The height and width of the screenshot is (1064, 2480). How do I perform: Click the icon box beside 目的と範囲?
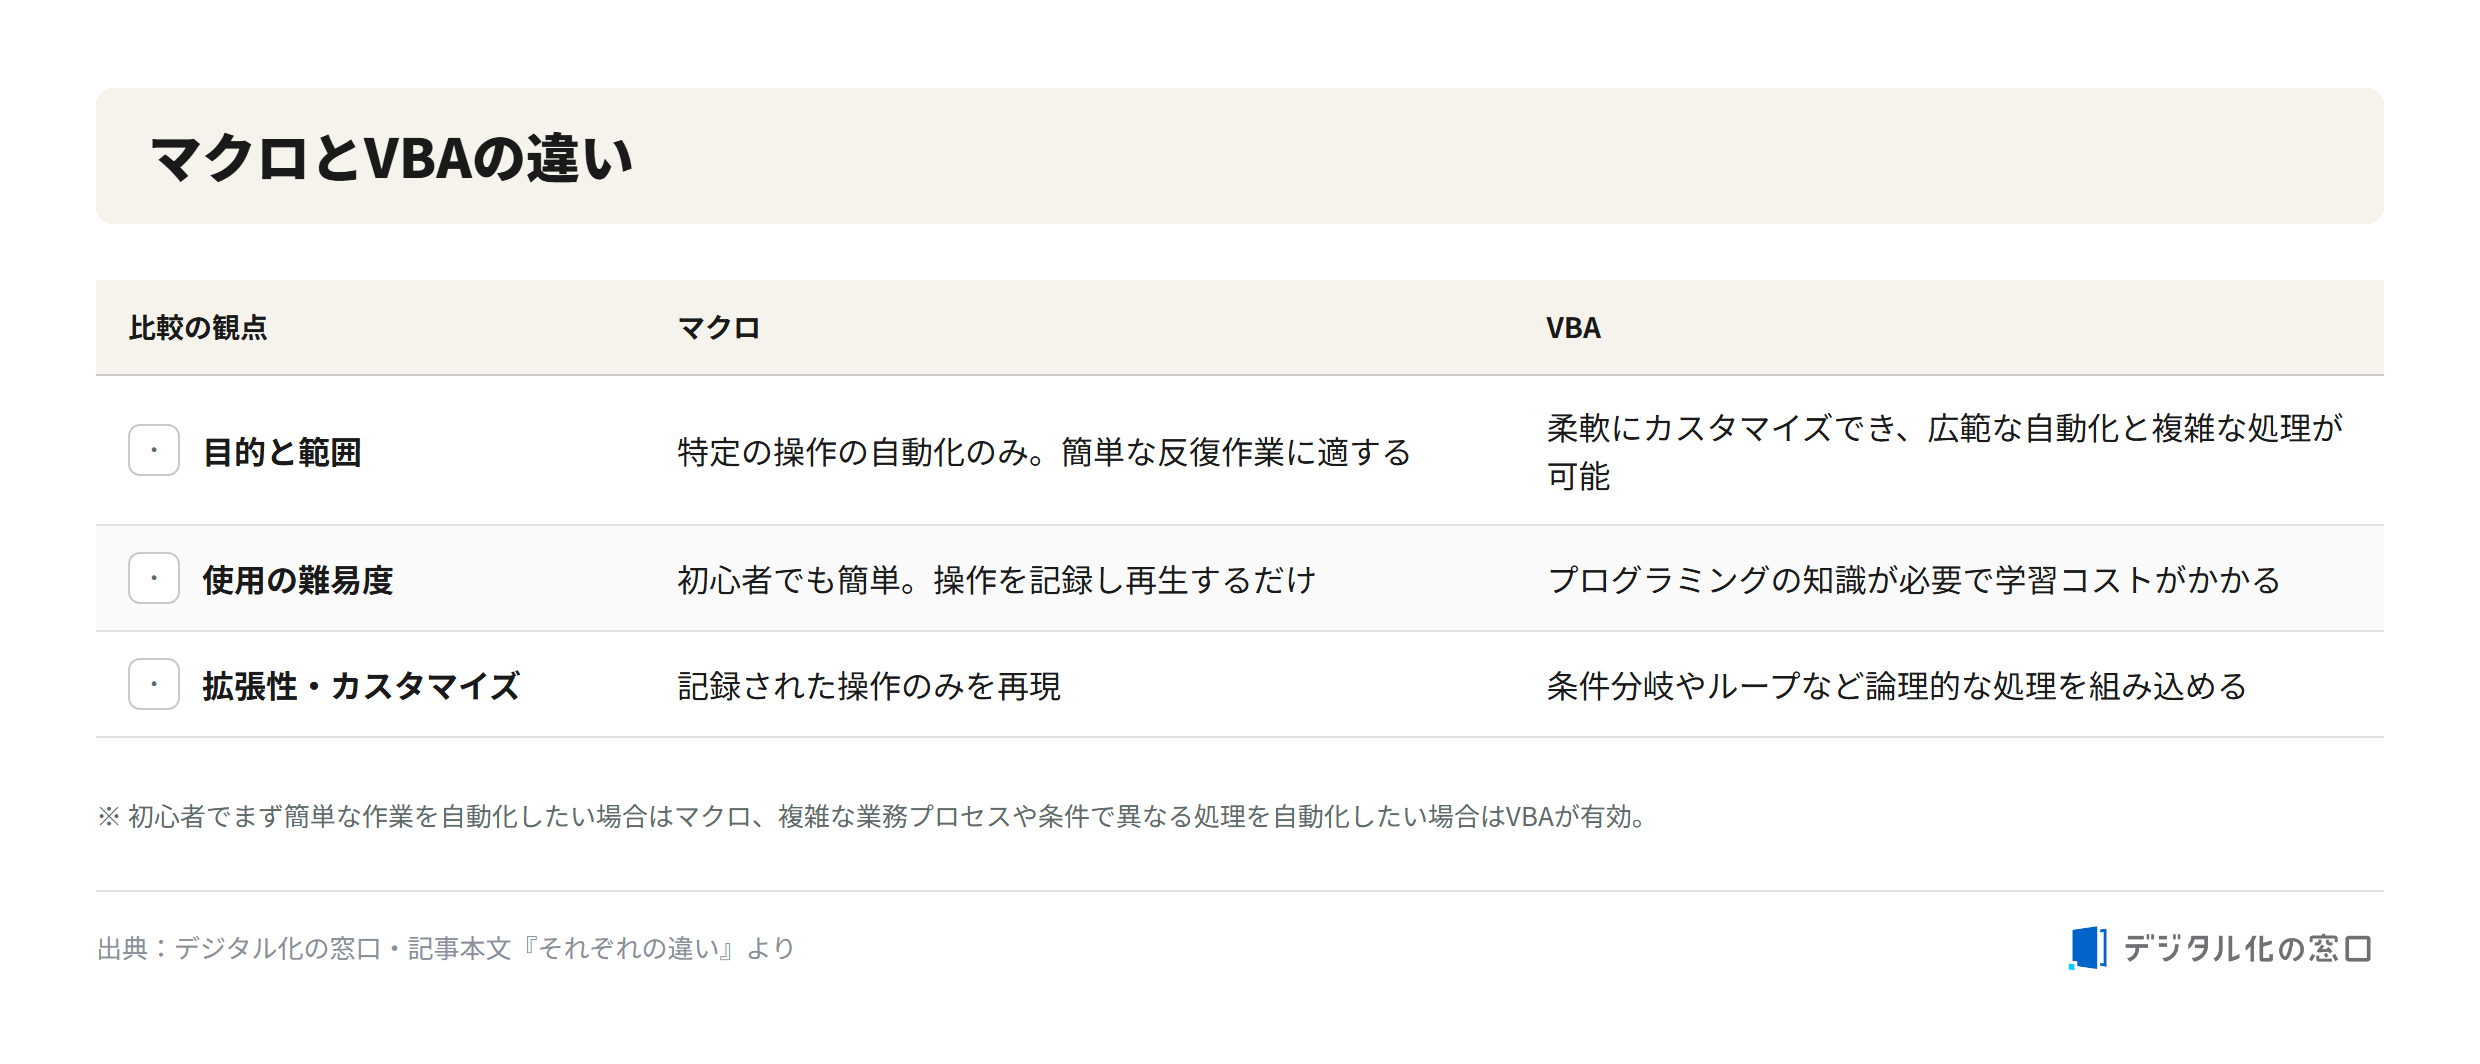154,450
